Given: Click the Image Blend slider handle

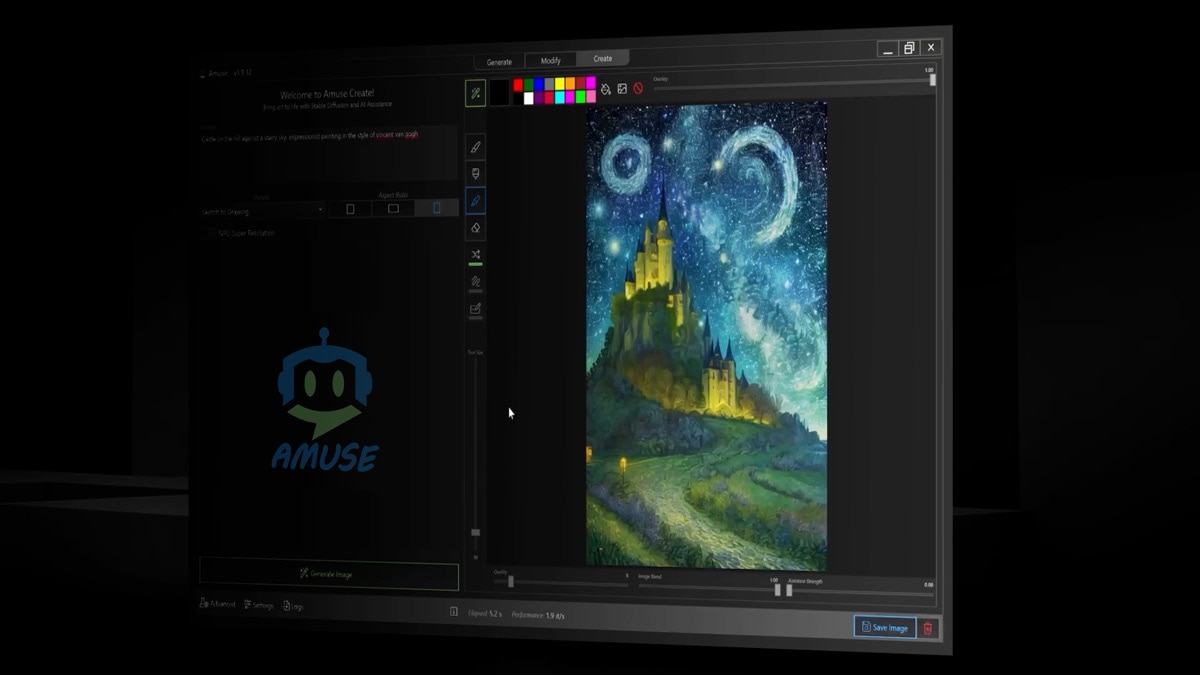Looking at the screenshot, I should (x=777, y=590).
